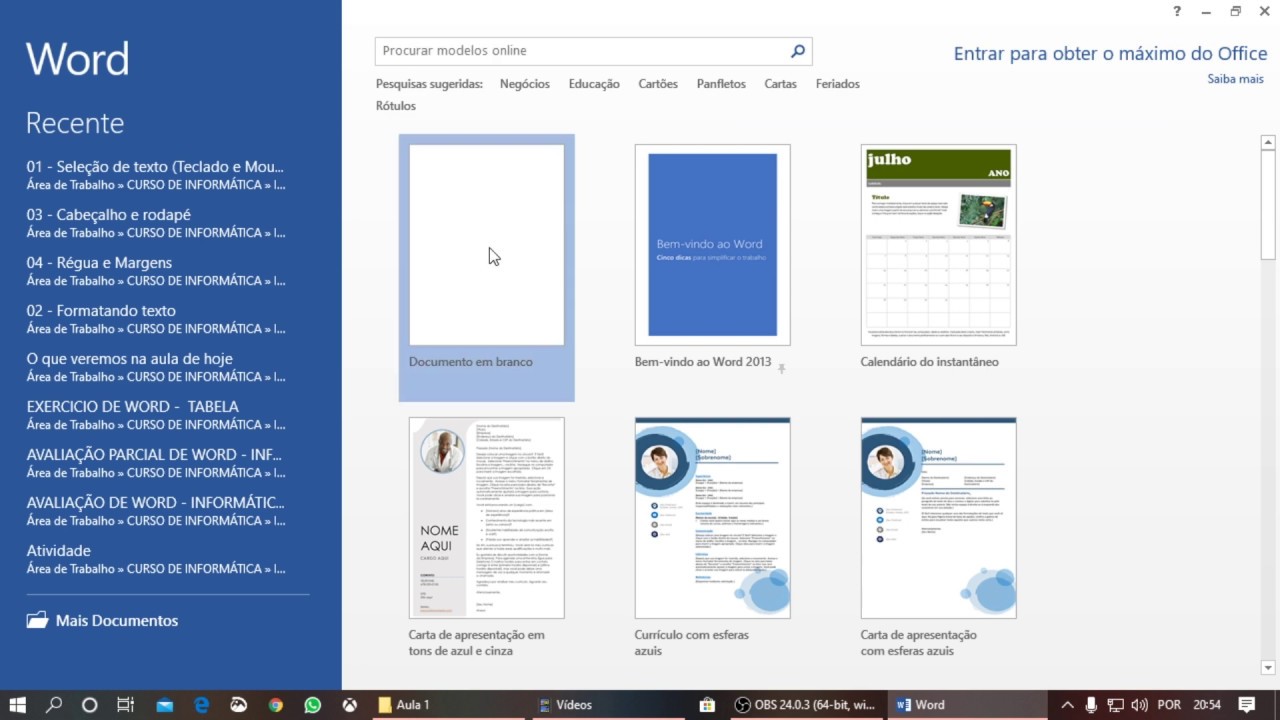Open recent file AVALIAÇÃO DE WORD - INFORMÁTIC...
1280x720 pixels.
click(x=156, y=511)
